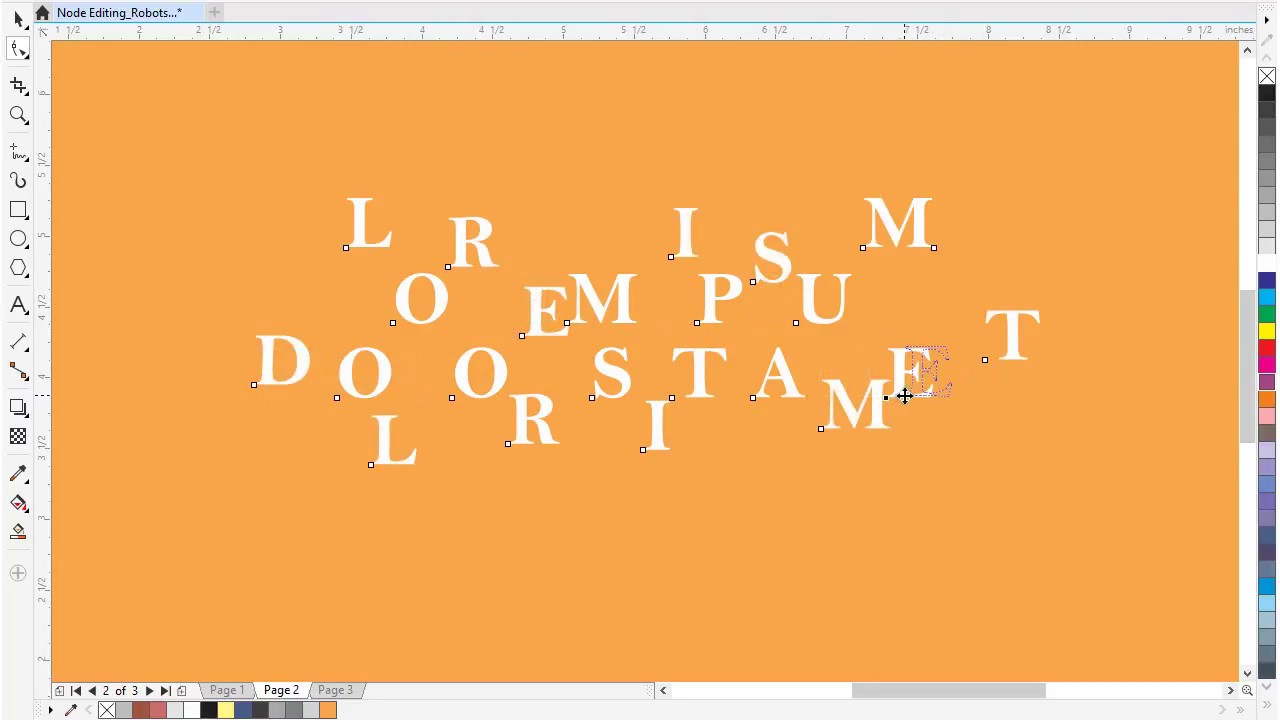Open the Node Editing_Robots document tab
This screenshot has height=720, width=1280.
point(119,13)
